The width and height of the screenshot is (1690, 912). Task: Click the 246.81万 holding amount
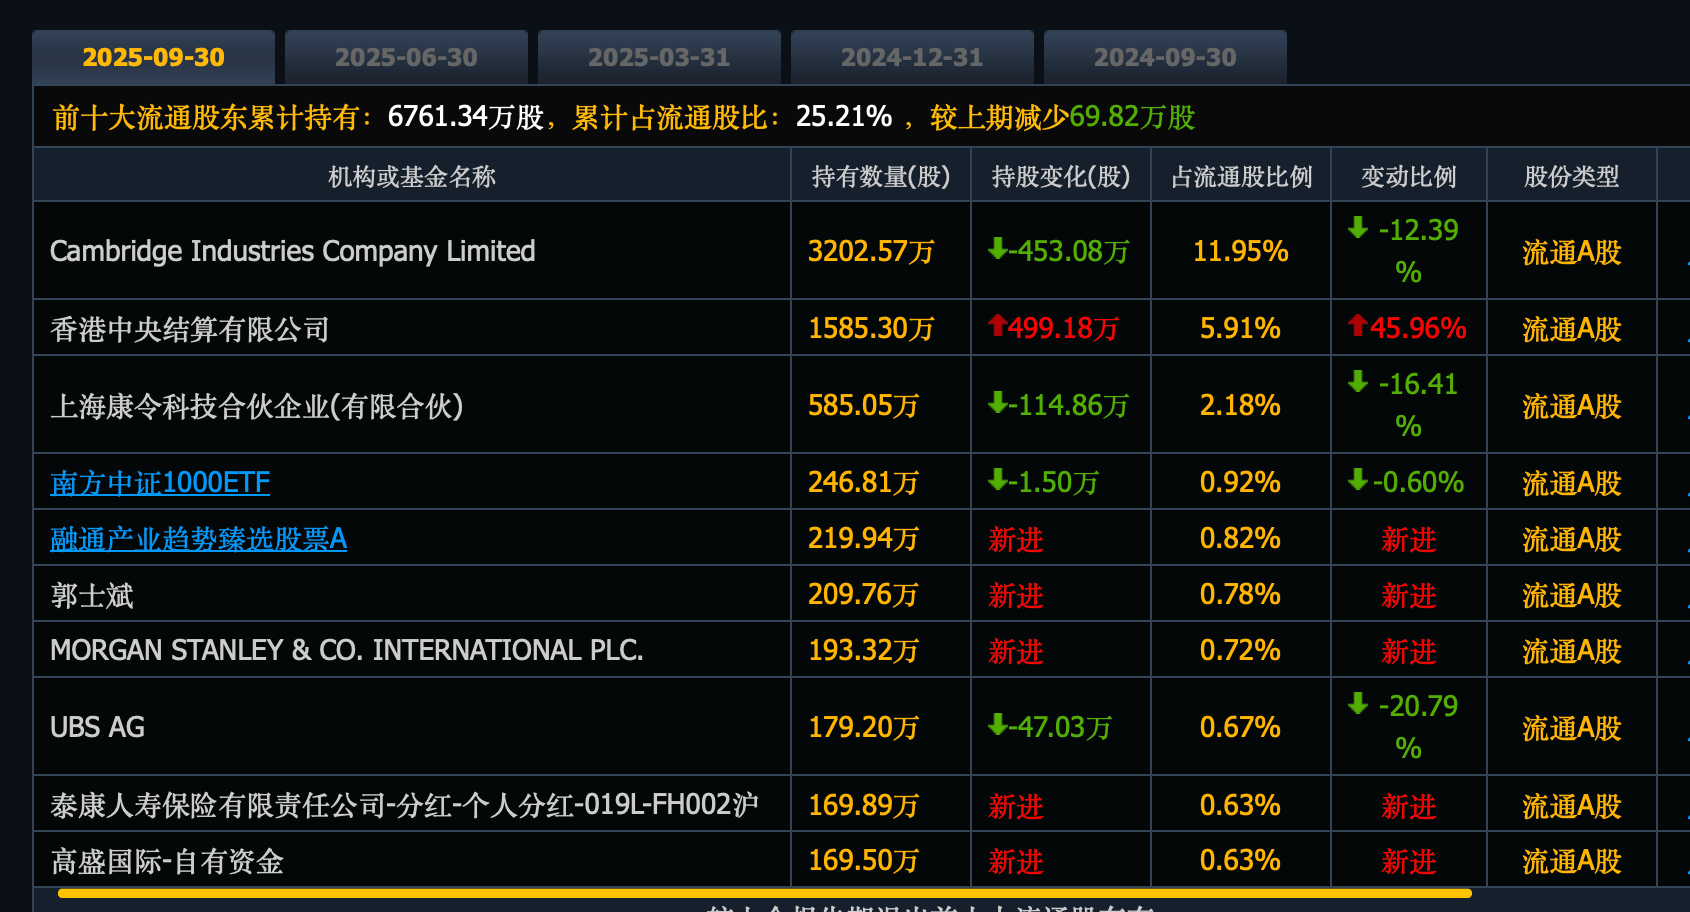tap(863, 483)
